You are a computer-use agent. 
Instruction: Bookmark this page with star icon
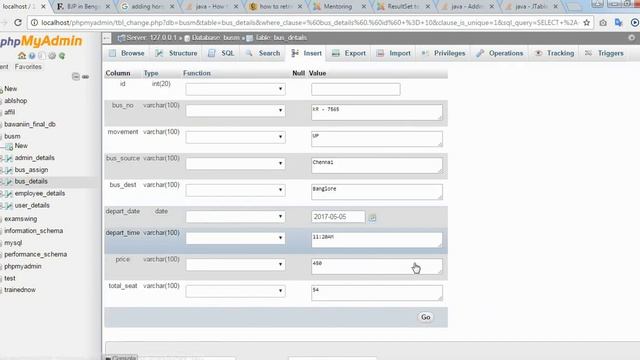pyautogui.click(x=587, y=23)
